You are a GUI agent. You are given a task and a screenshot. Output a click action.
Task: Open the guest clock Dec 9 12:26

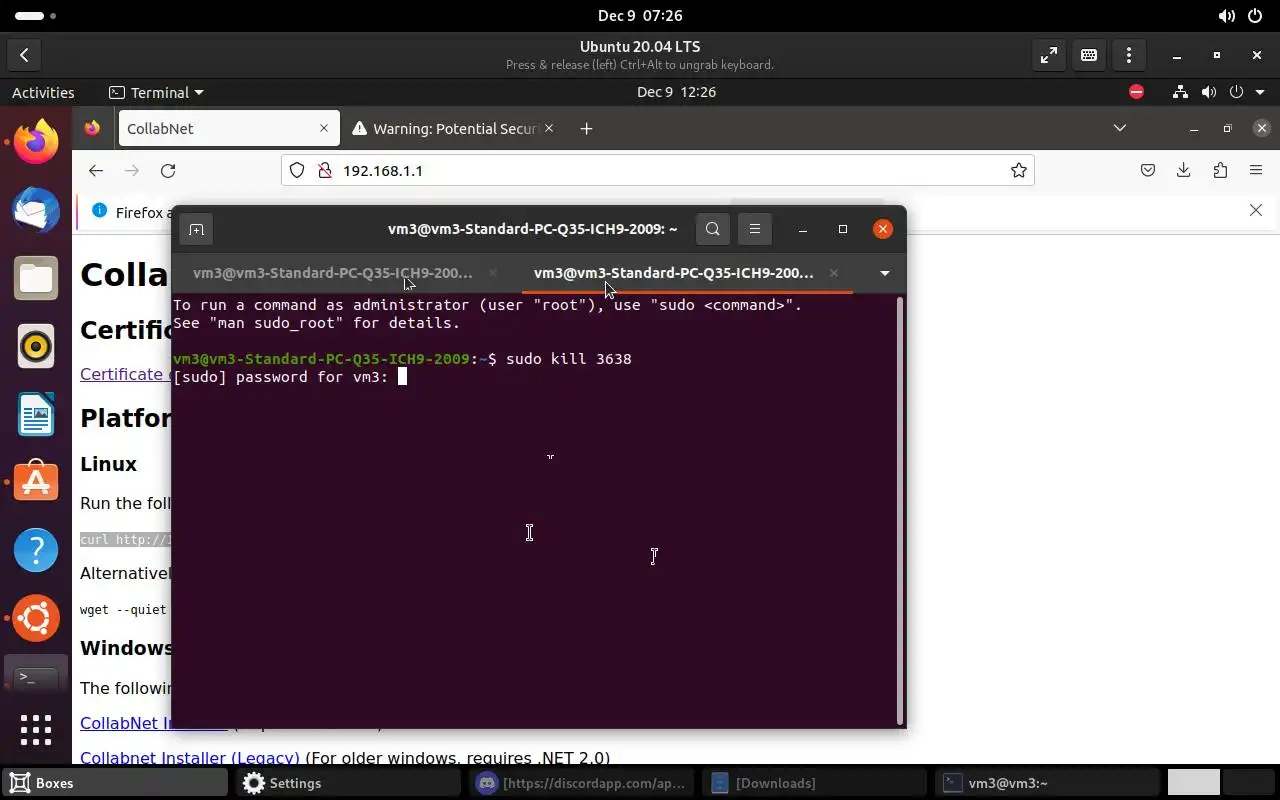(x=676, y=92)
